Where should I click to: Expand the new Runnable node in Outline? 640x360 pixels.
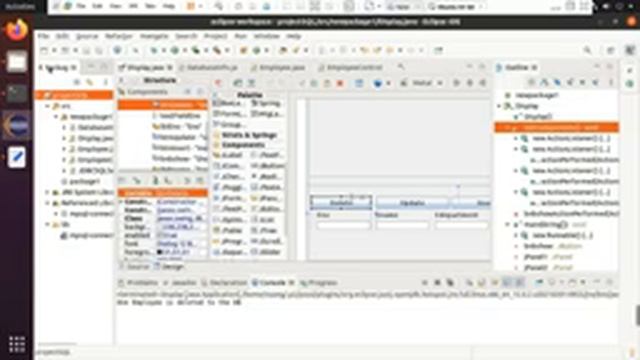click(516, 236)
